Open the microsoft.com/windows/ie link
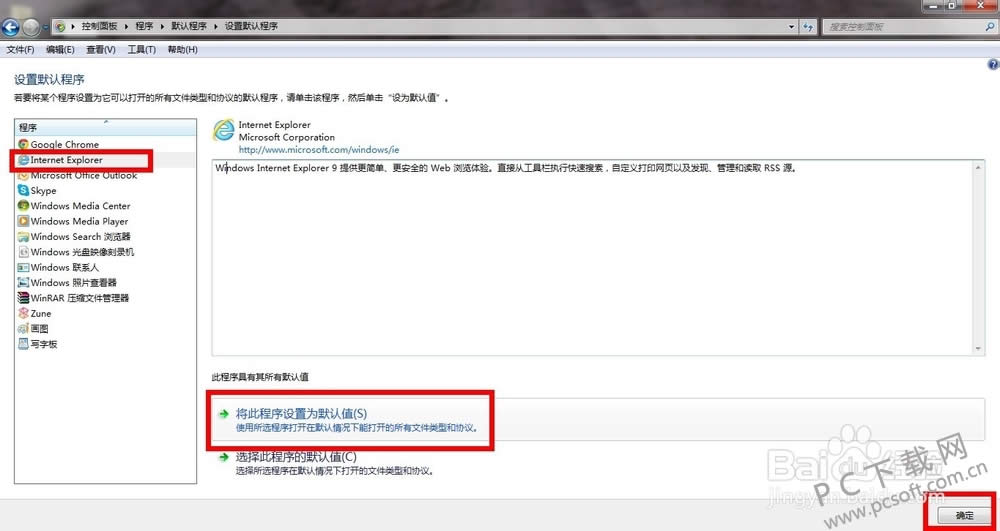Viewport: 1000px width, 531px height. click(x=318, y=149)
